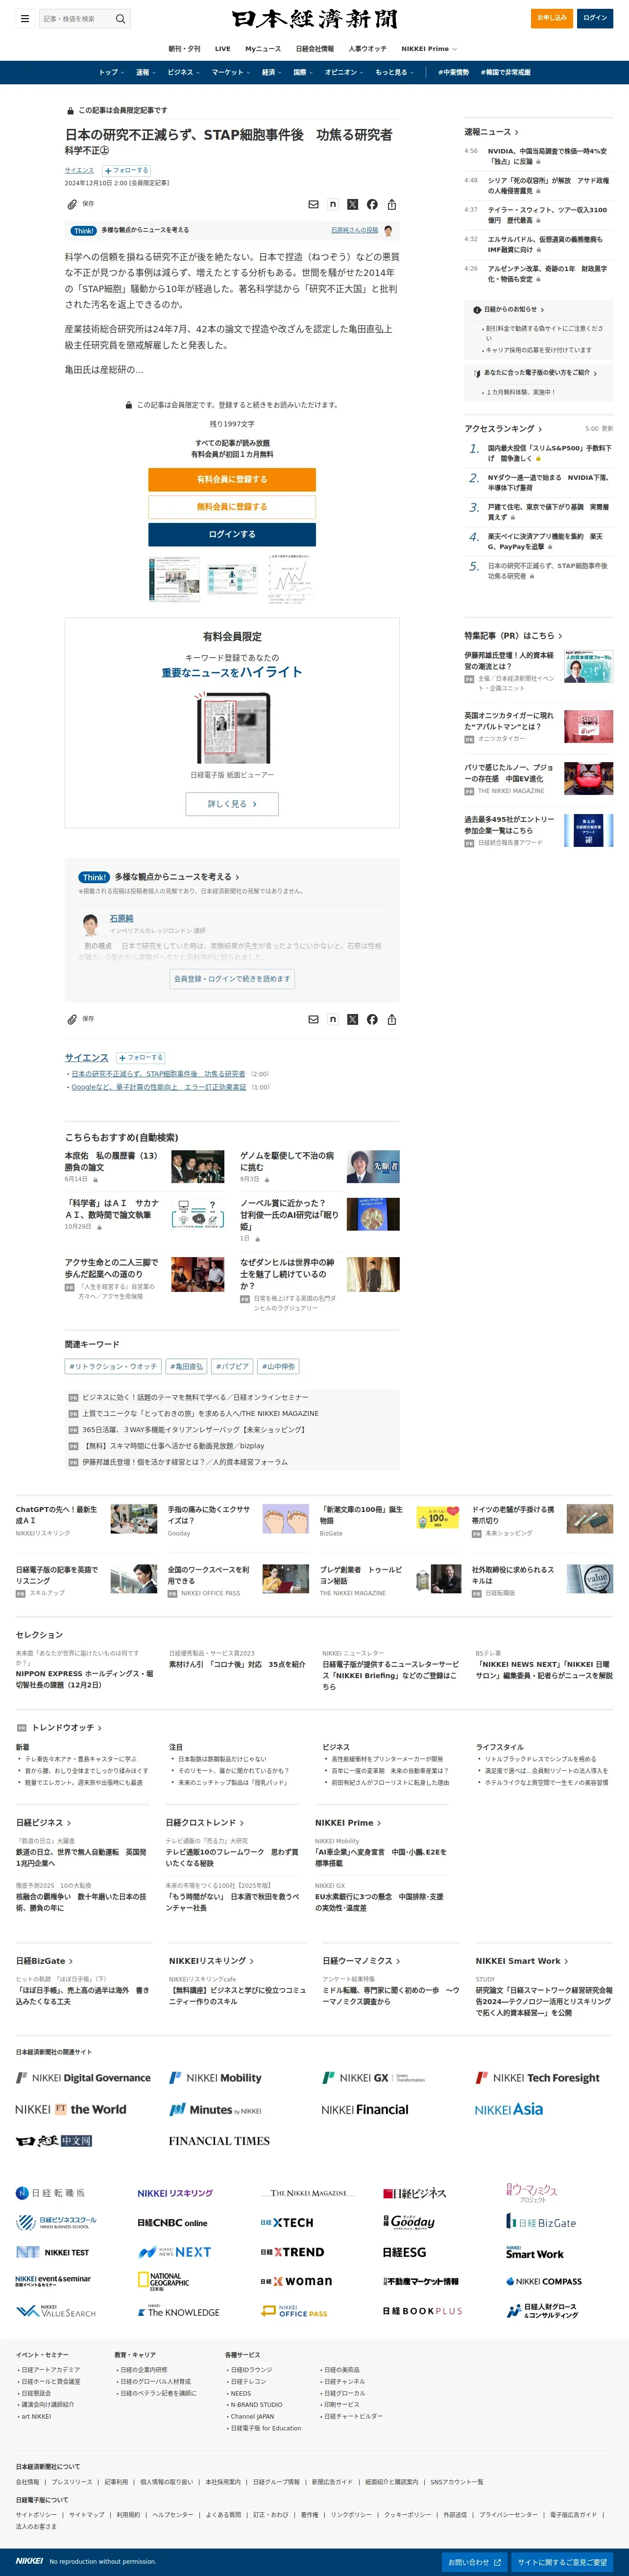Open NIKKEI Asia logo
Image resolution: width=629 pixels, height=2576 pixels.
tap(509, 2109)
